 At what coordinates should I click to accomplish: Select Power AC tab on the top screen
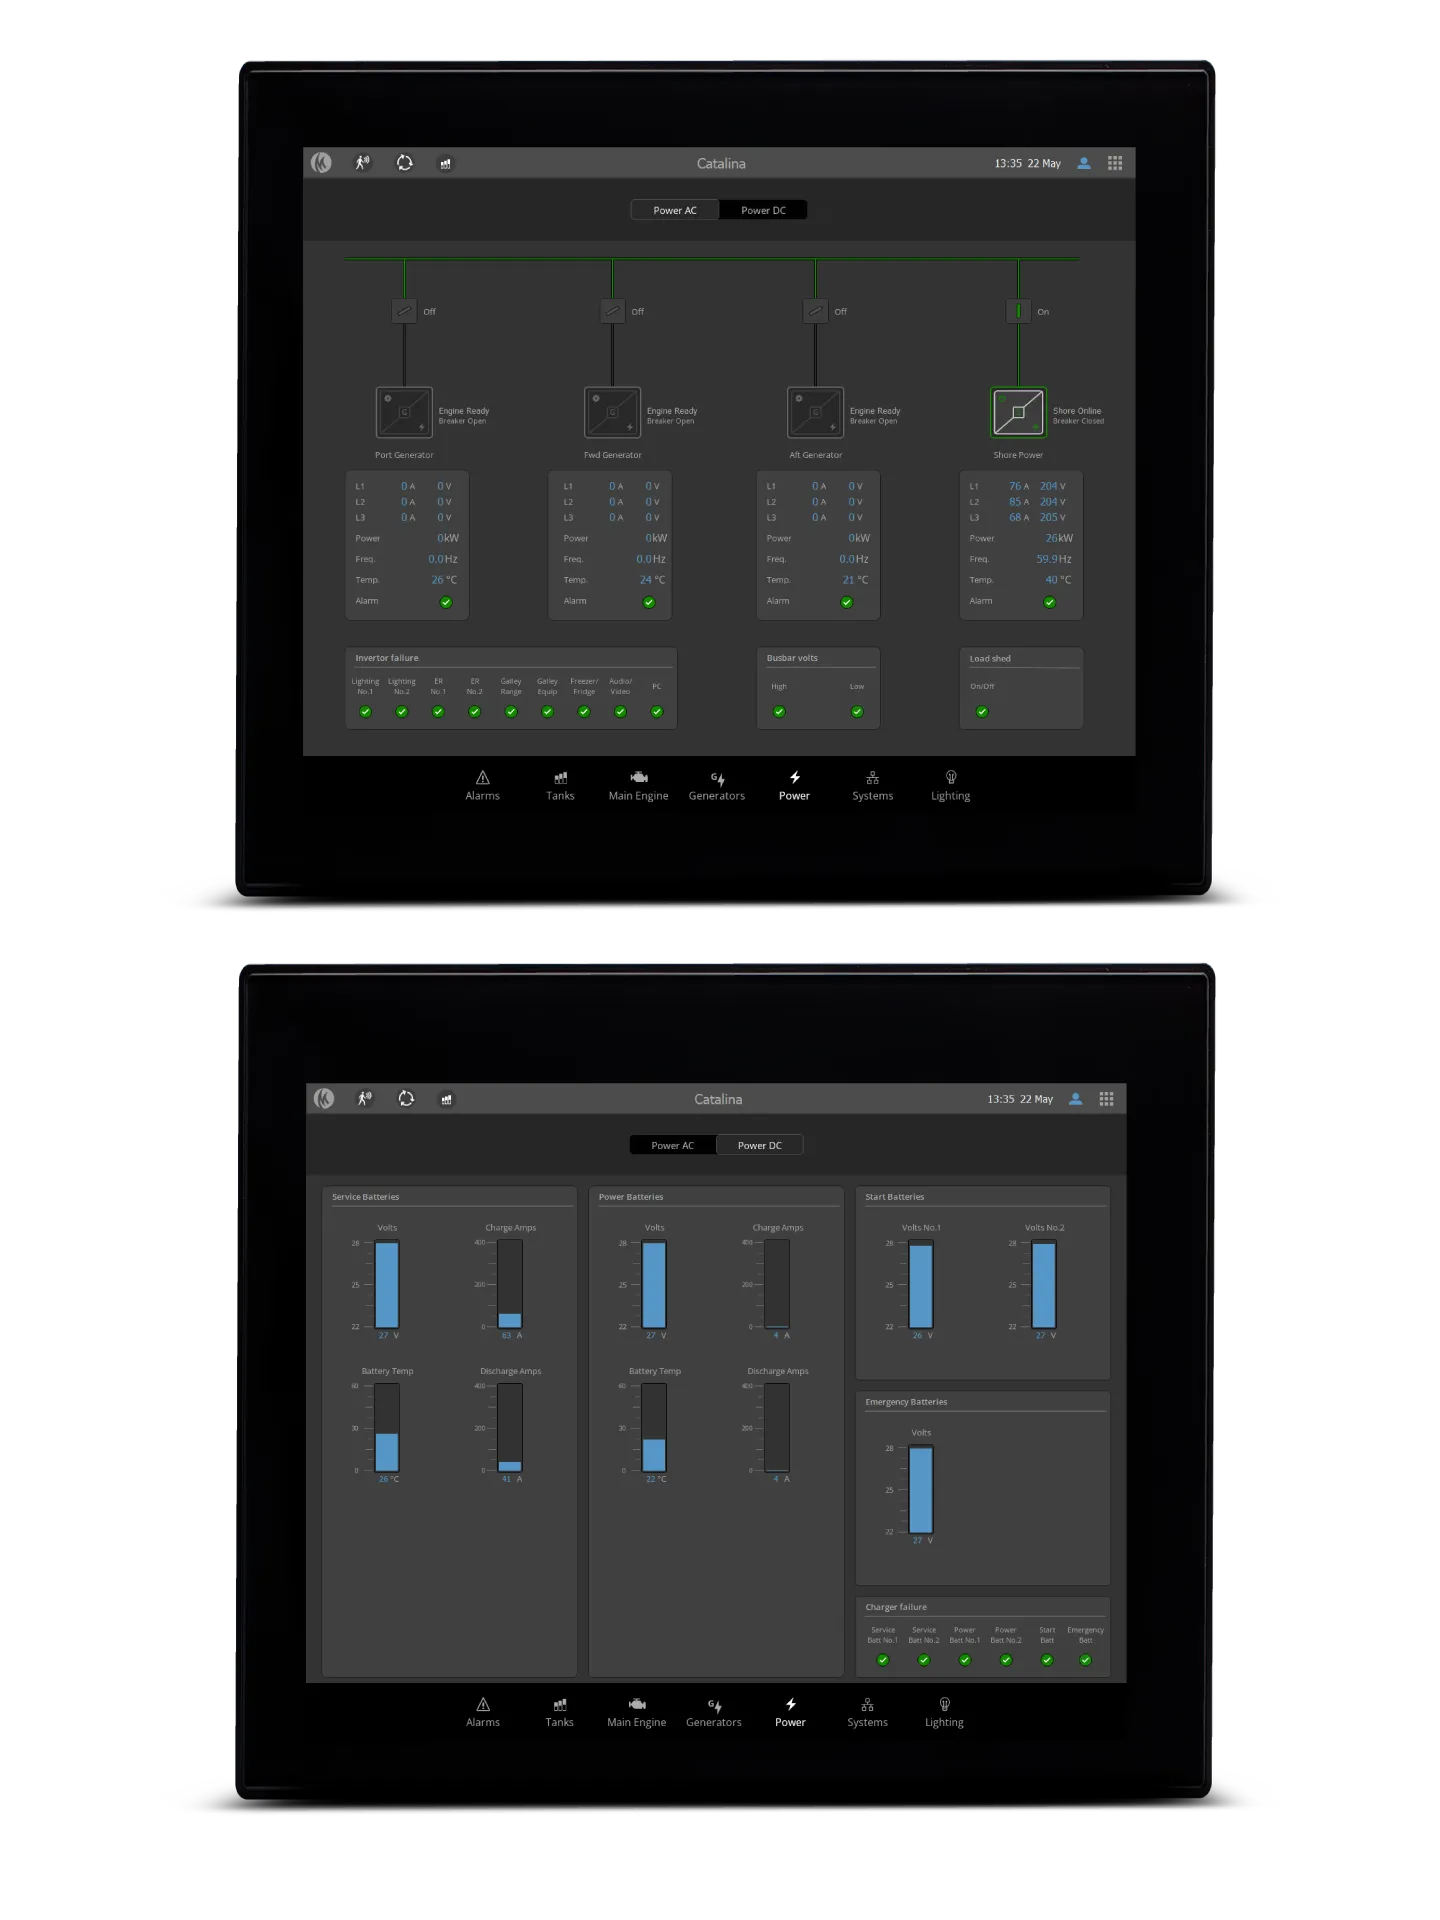[x=675, y=210]
